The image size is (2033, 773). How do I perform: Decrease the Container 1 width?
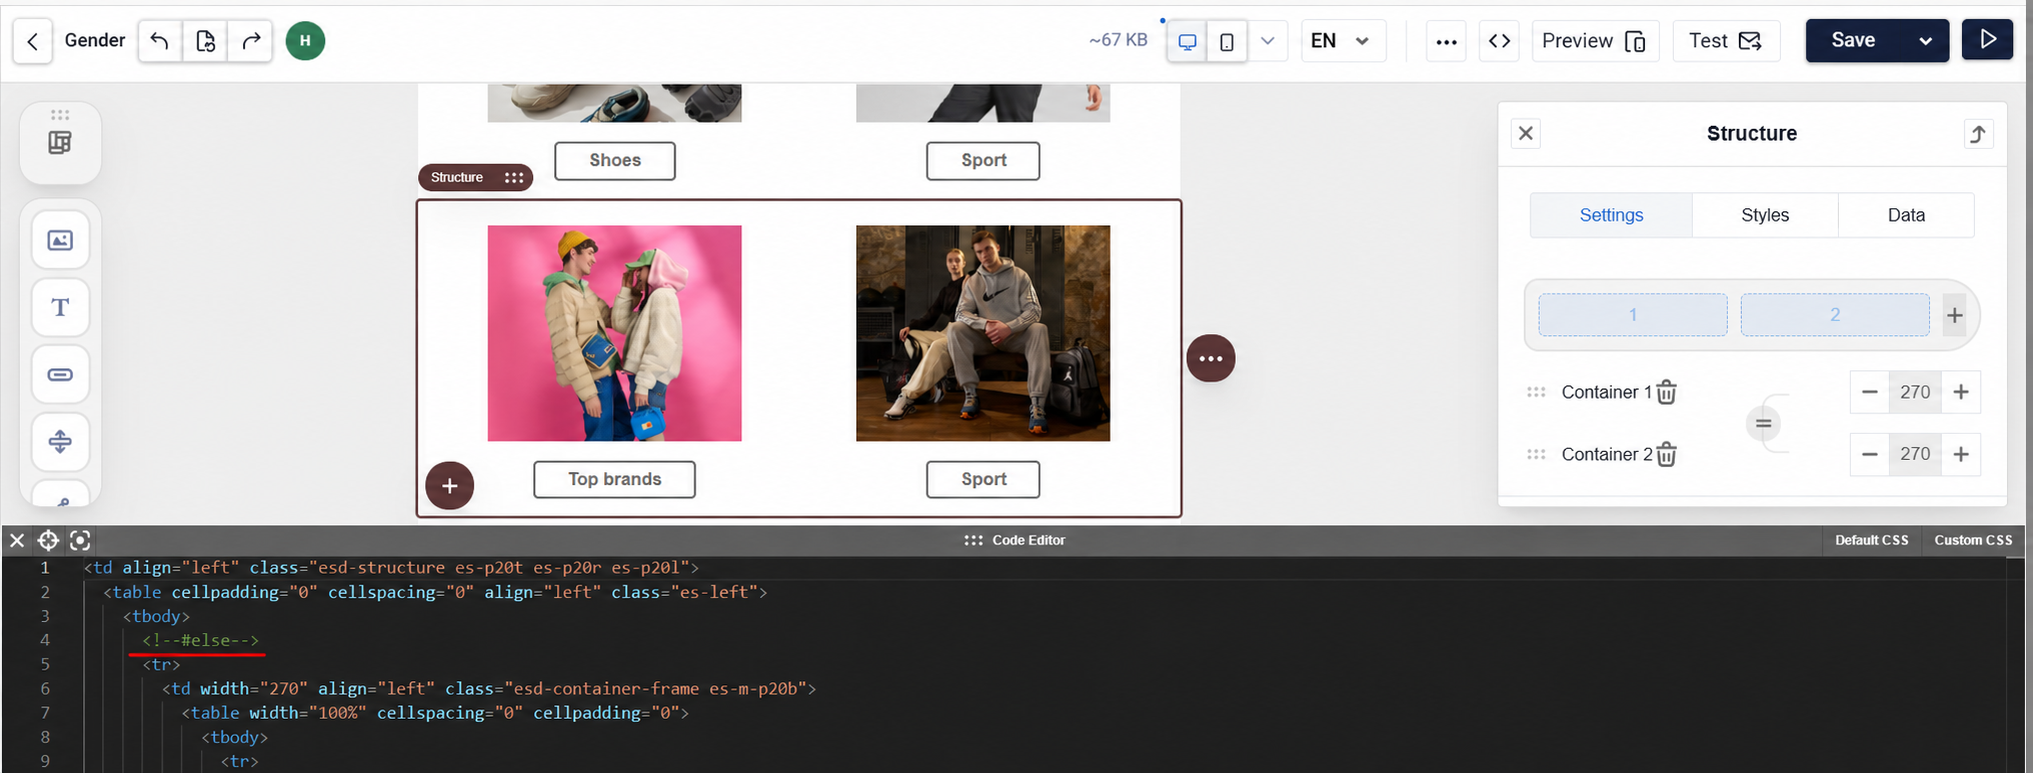tap(1870, 392)
